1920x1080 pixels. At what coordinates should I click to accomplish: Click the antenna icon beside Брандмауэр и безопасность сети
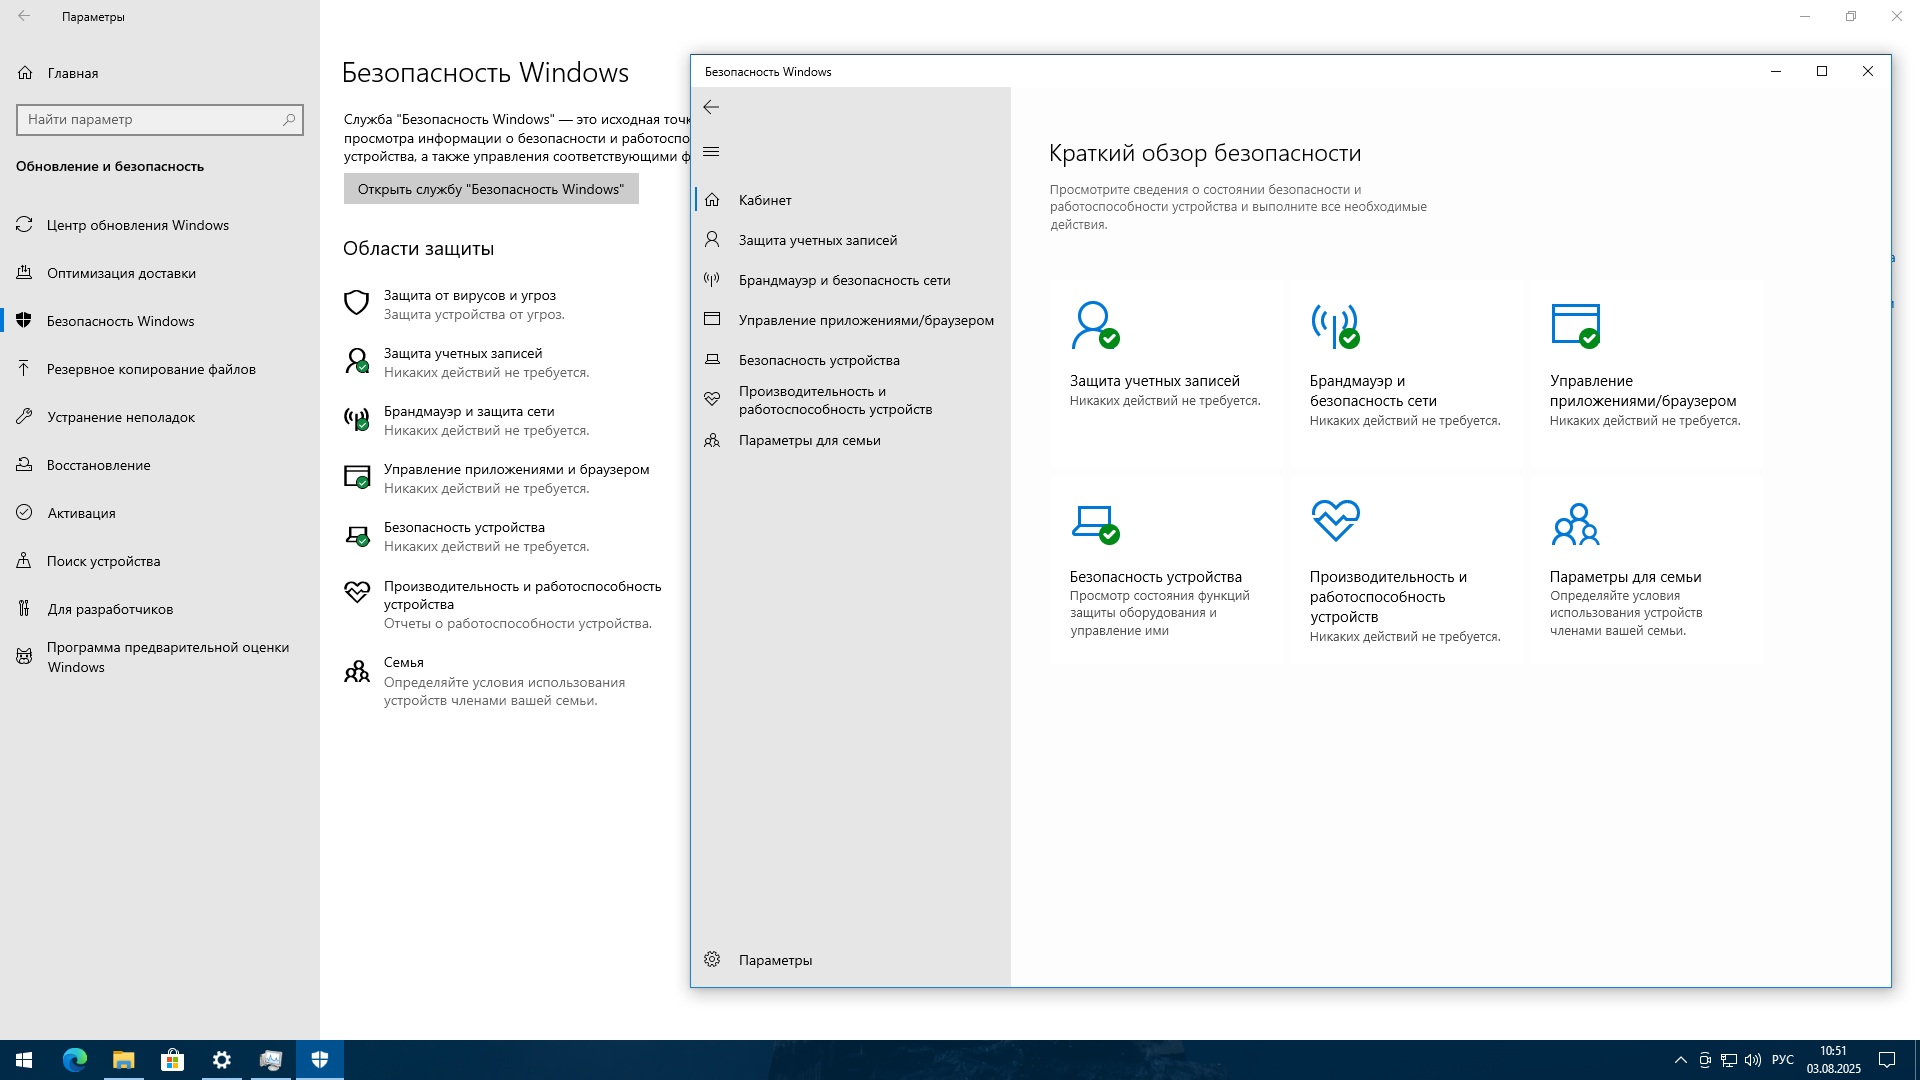(x=712, y=279)
